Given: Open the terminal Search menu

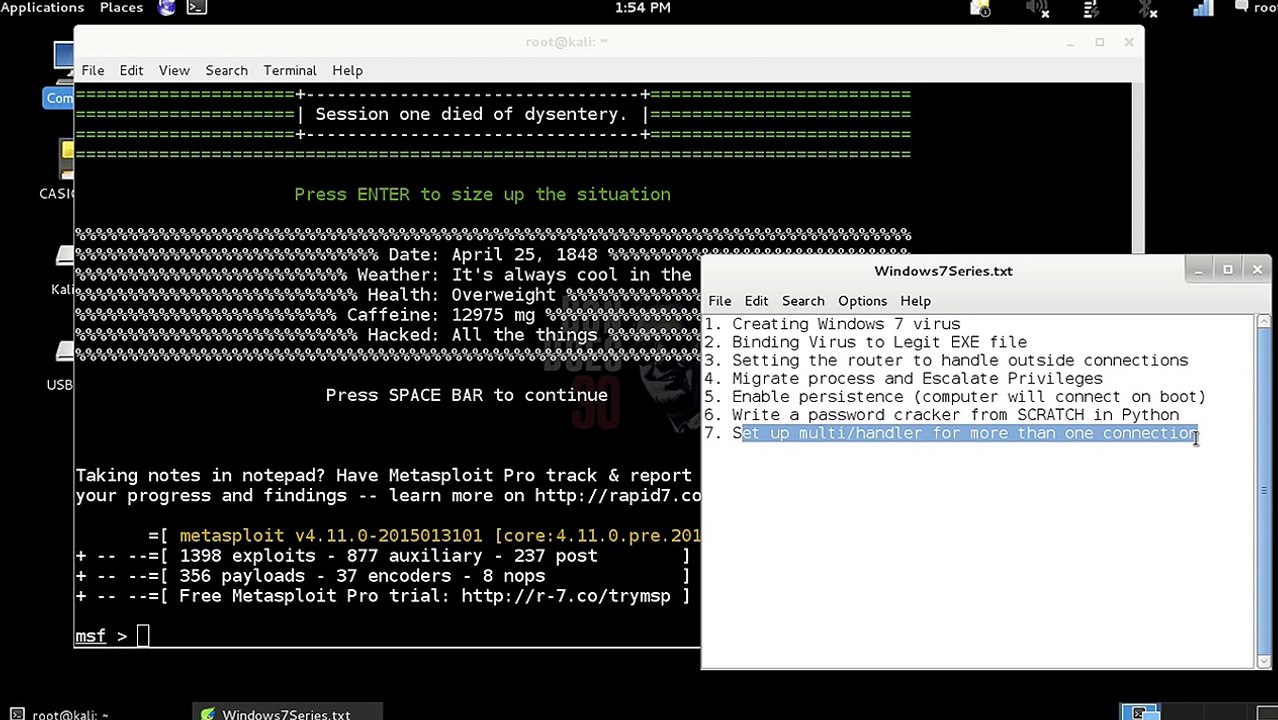Looking at the screenshot, I should click(226, 70).
